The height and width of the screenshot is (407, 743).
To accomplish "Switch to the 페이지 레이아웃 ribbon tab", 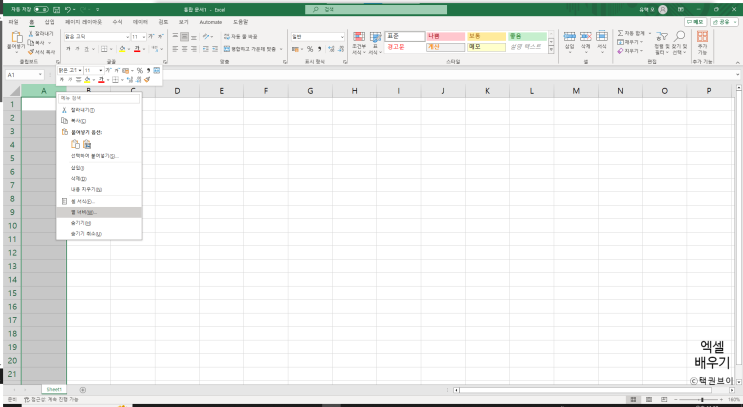I will tap(83, 22).
